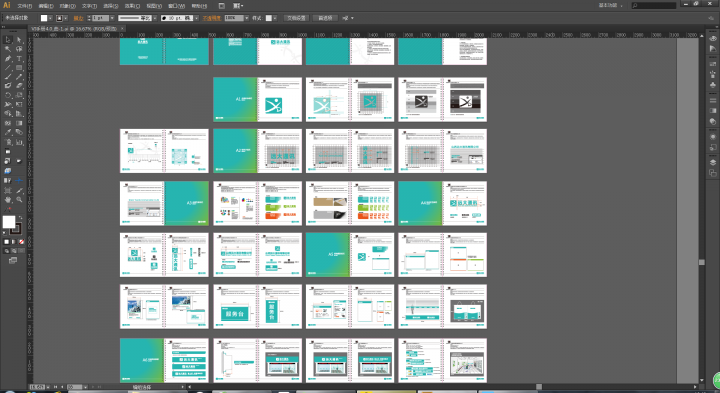
Task: Expand the stroke weight dropdown
Action: click(112, 18)
